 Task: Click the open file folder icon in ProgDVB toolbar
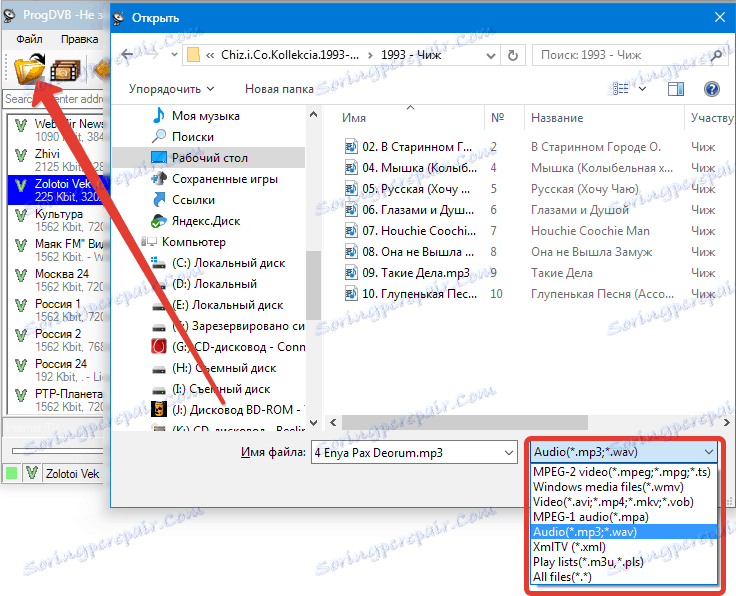(x=29, y=69)
